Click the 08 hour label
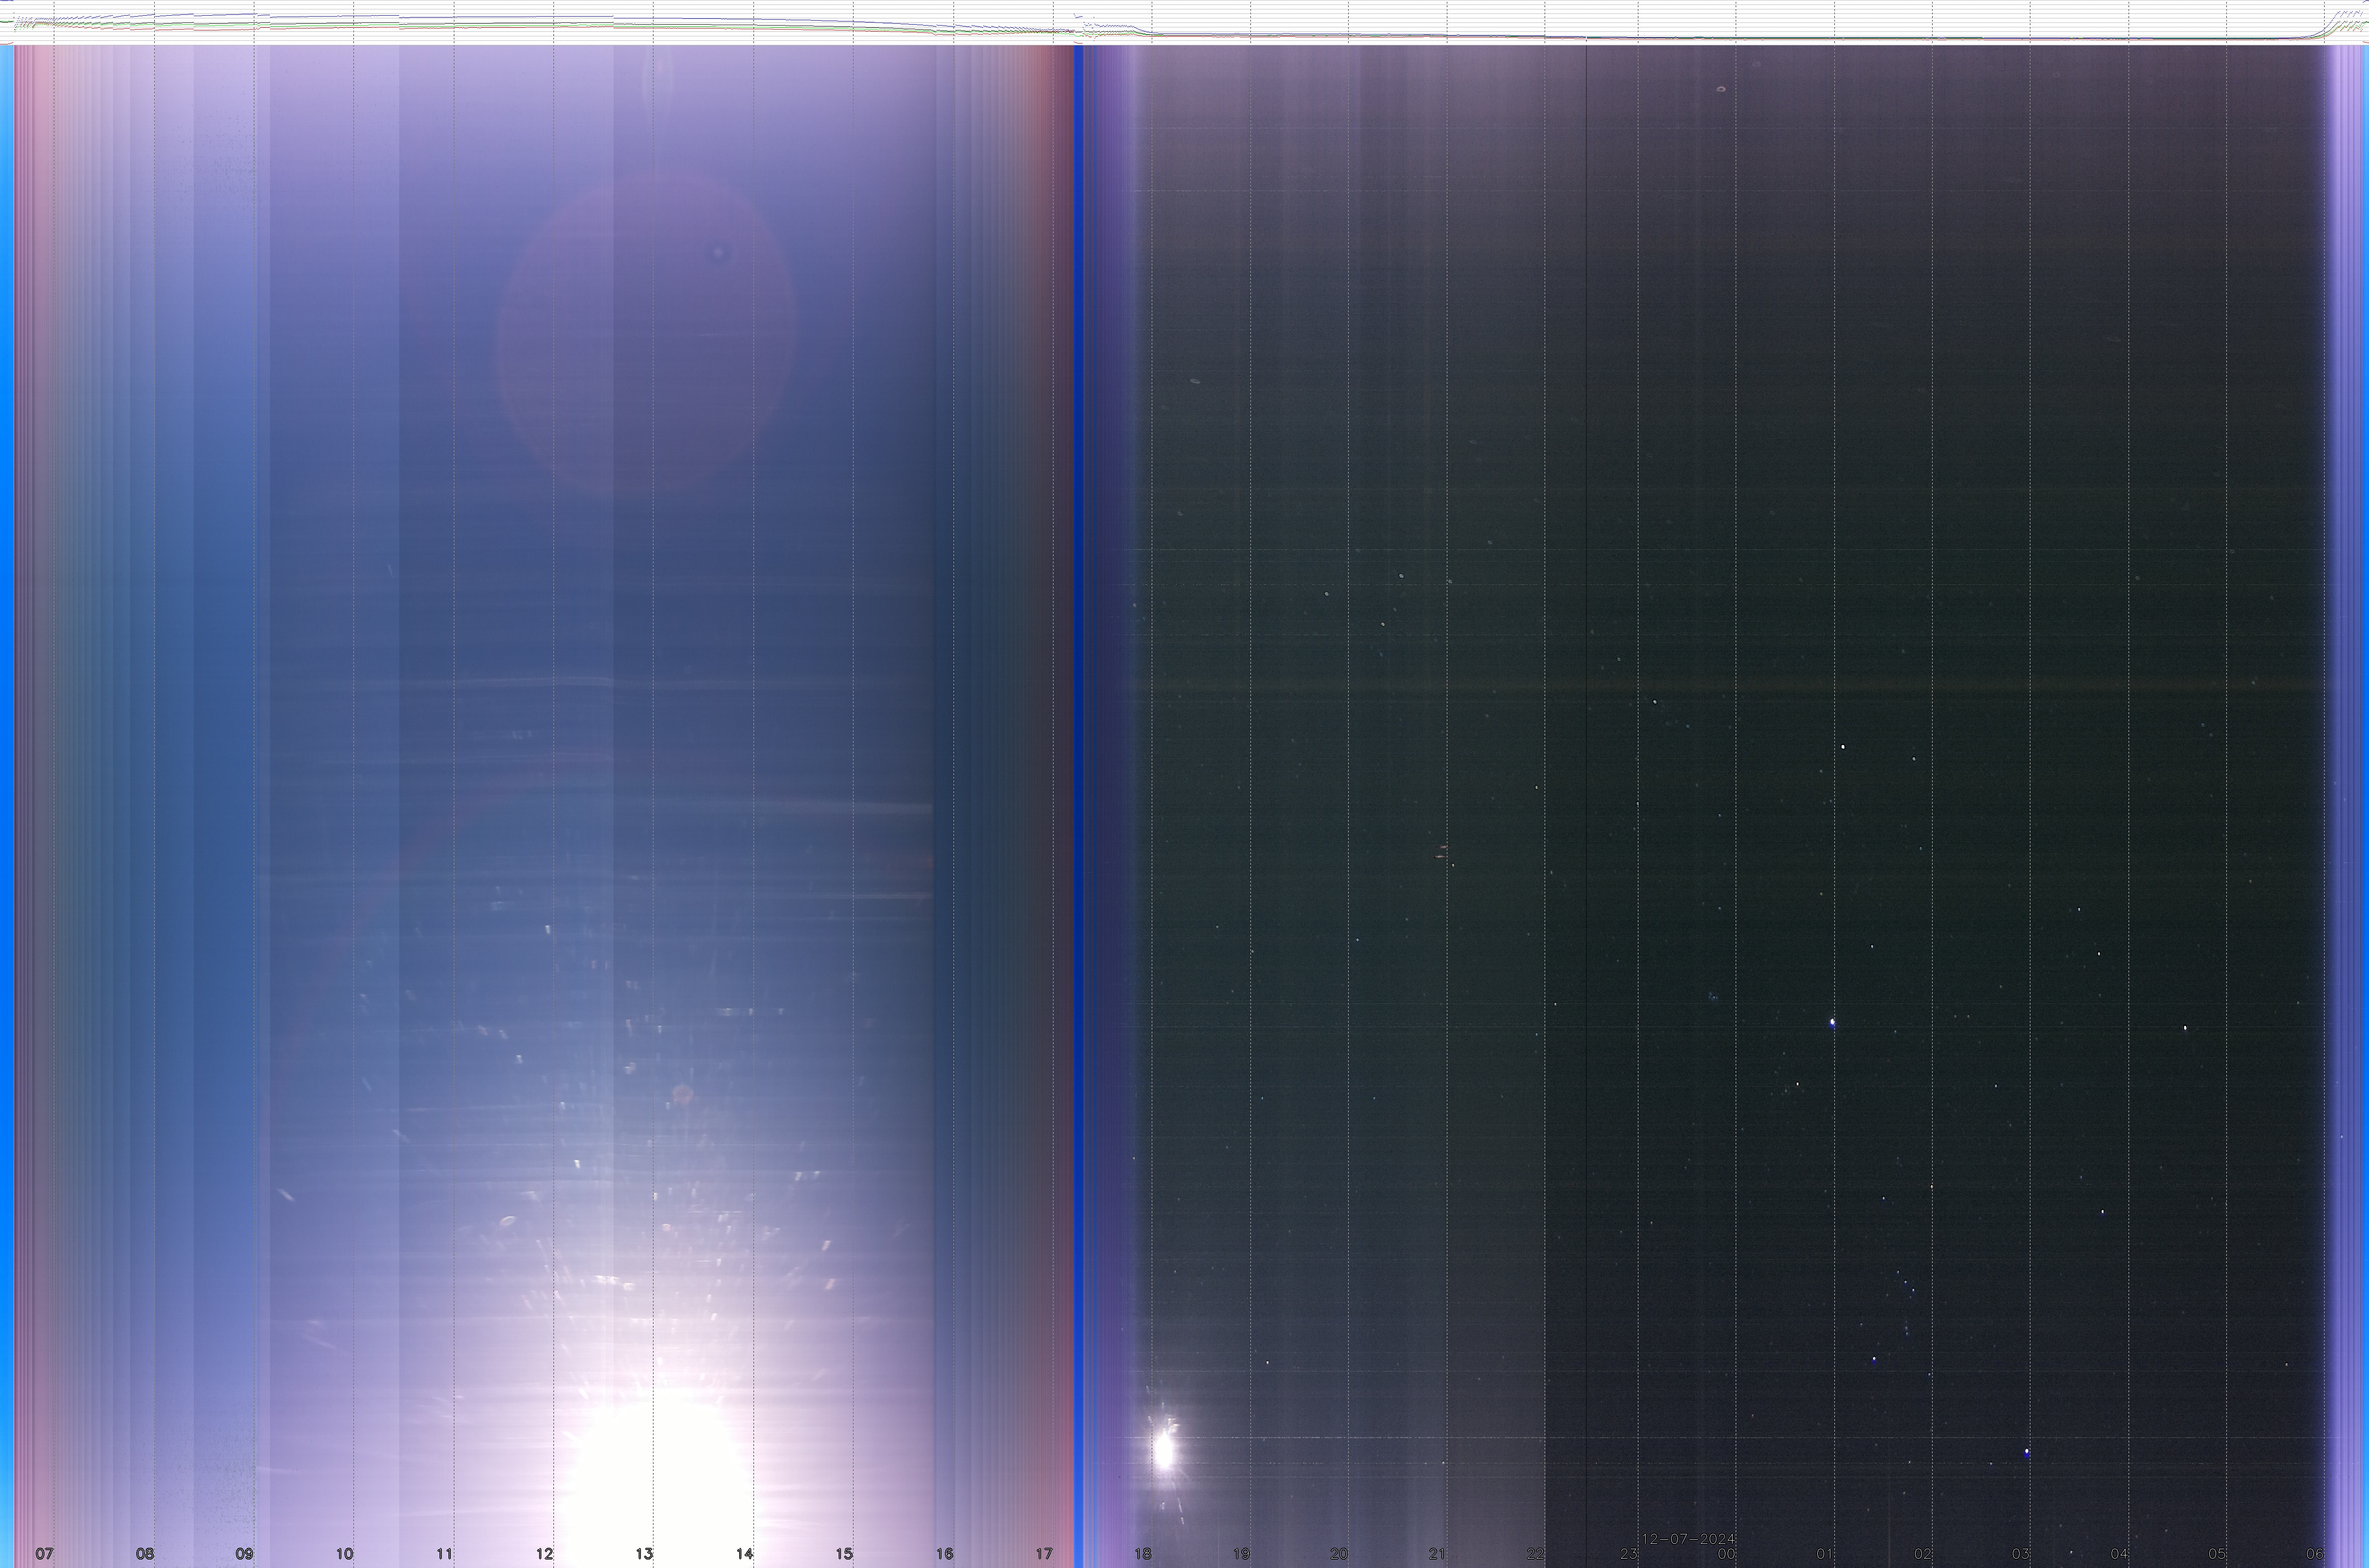This screenshot has height=1568, width=2369. click(145, 1553)
